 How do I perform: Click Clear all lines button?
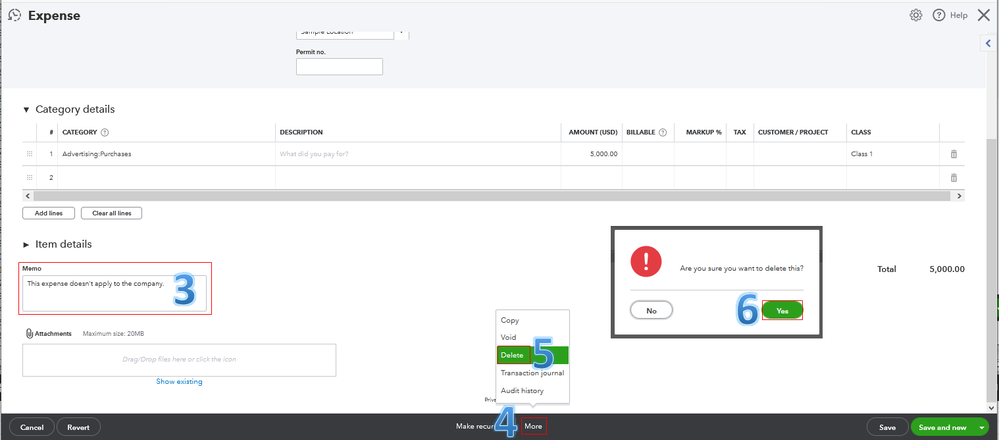coord(111,213)
